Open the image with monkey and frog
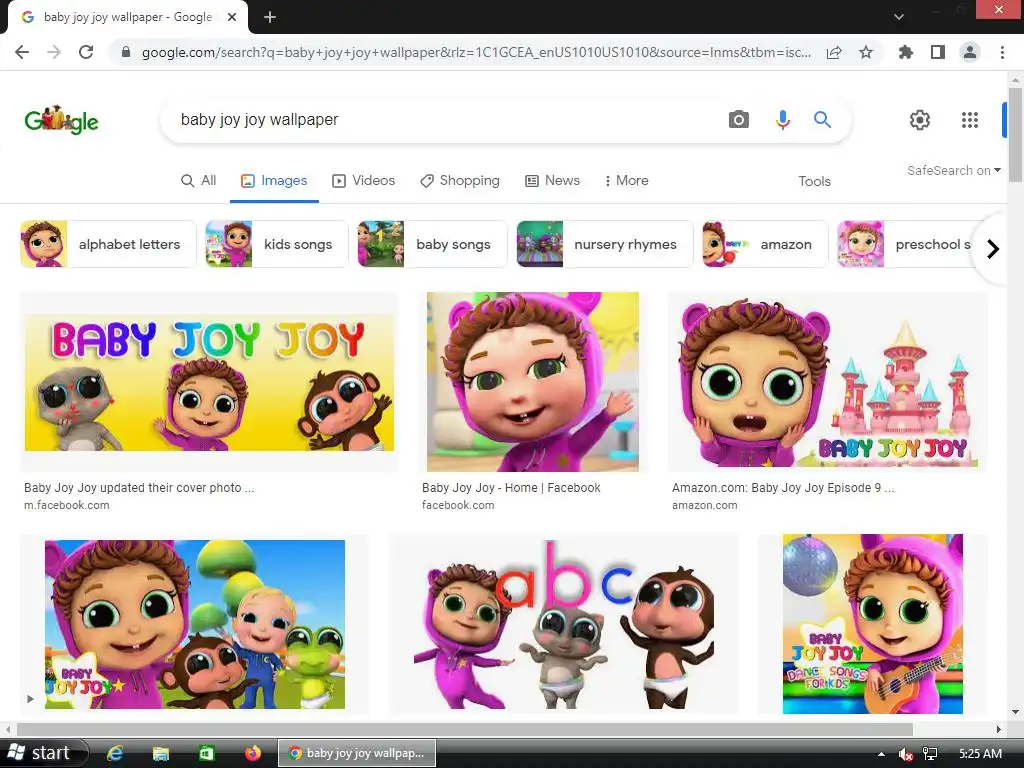 195,624
